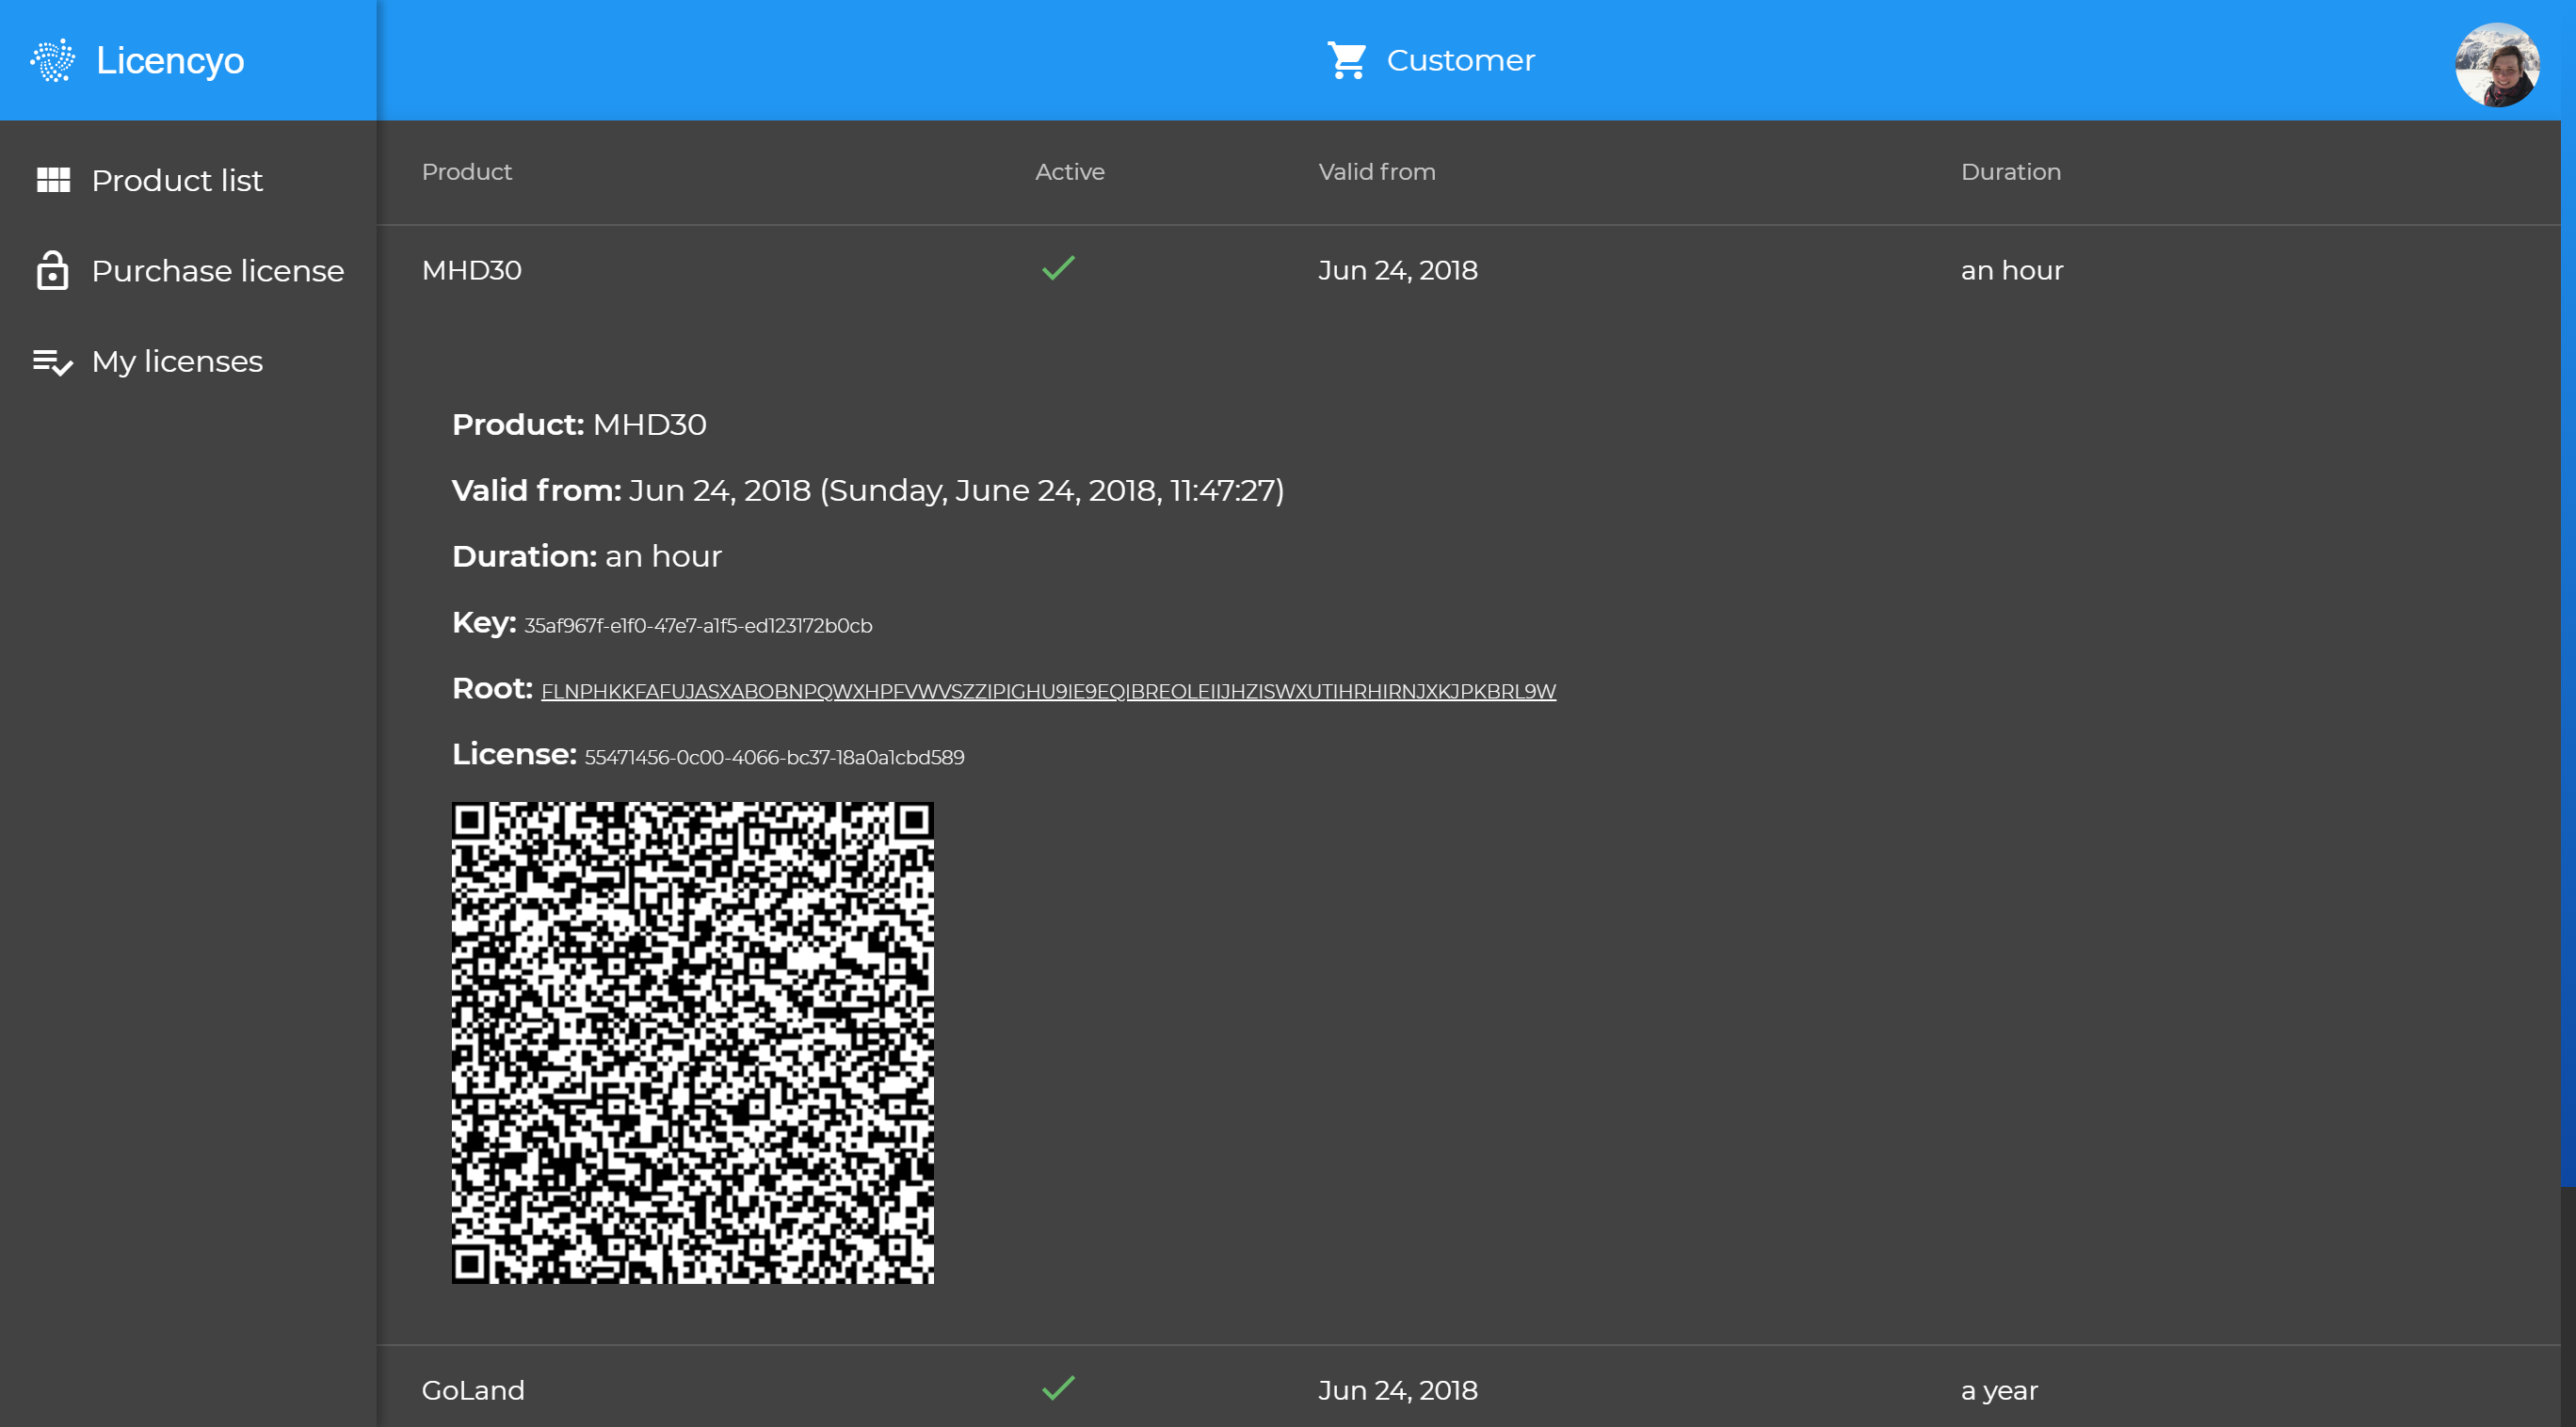Open the user profile avatar
Image resolution: width=2576 pixels, height=1427 pixels.
(x=2496, y=64)
